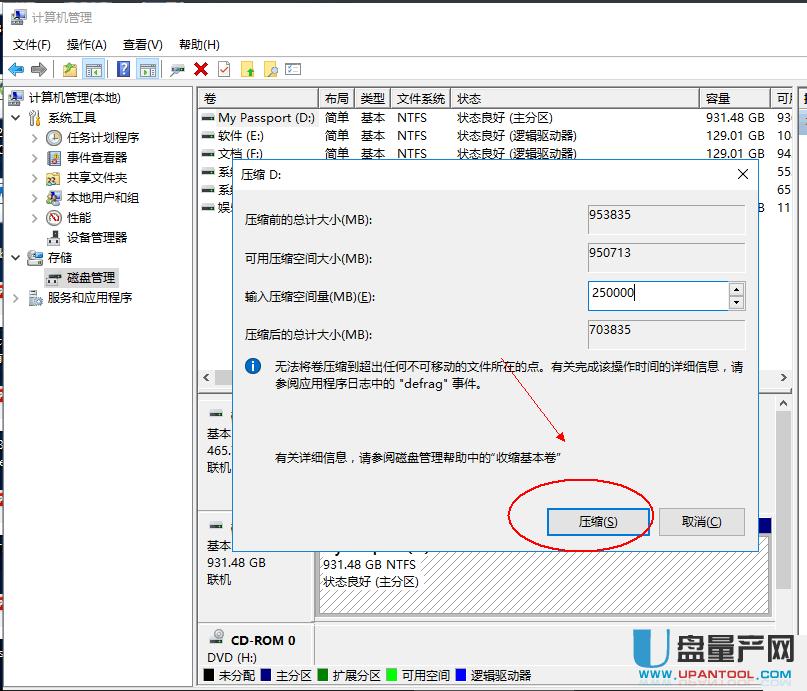Expand the 任务计划程序 tree node
This screenshot has height=691, width=807.
[x=35, y=138]
